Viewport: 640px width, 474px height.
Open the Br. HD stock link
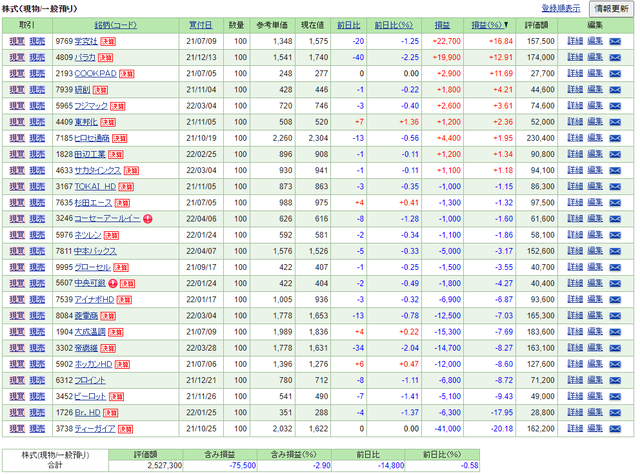pyautogui.click(x=87, y=413)
